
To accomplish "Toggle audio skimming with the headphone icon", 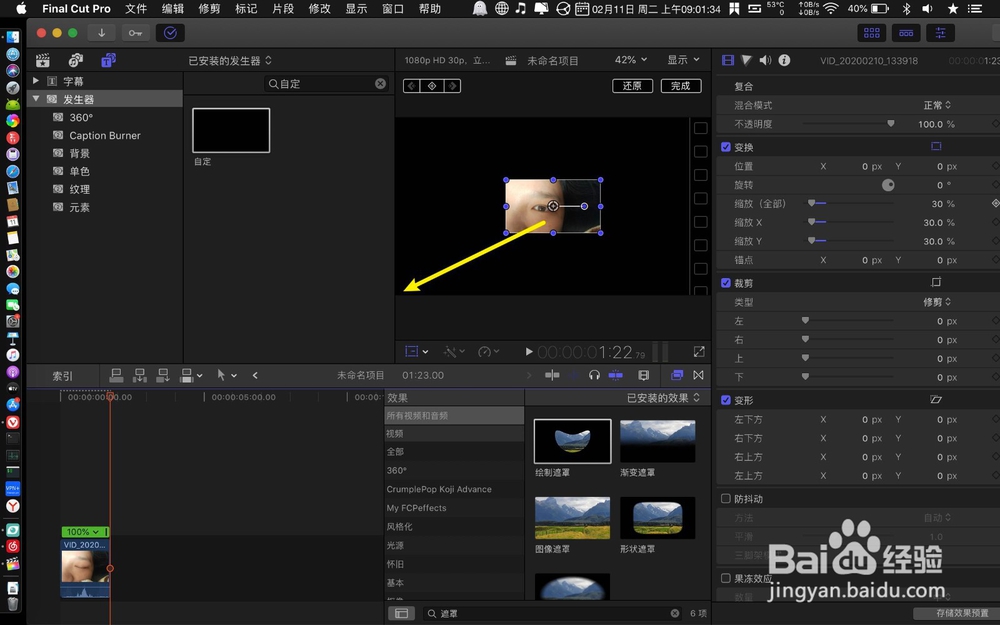I will click(x=594, y=375).
